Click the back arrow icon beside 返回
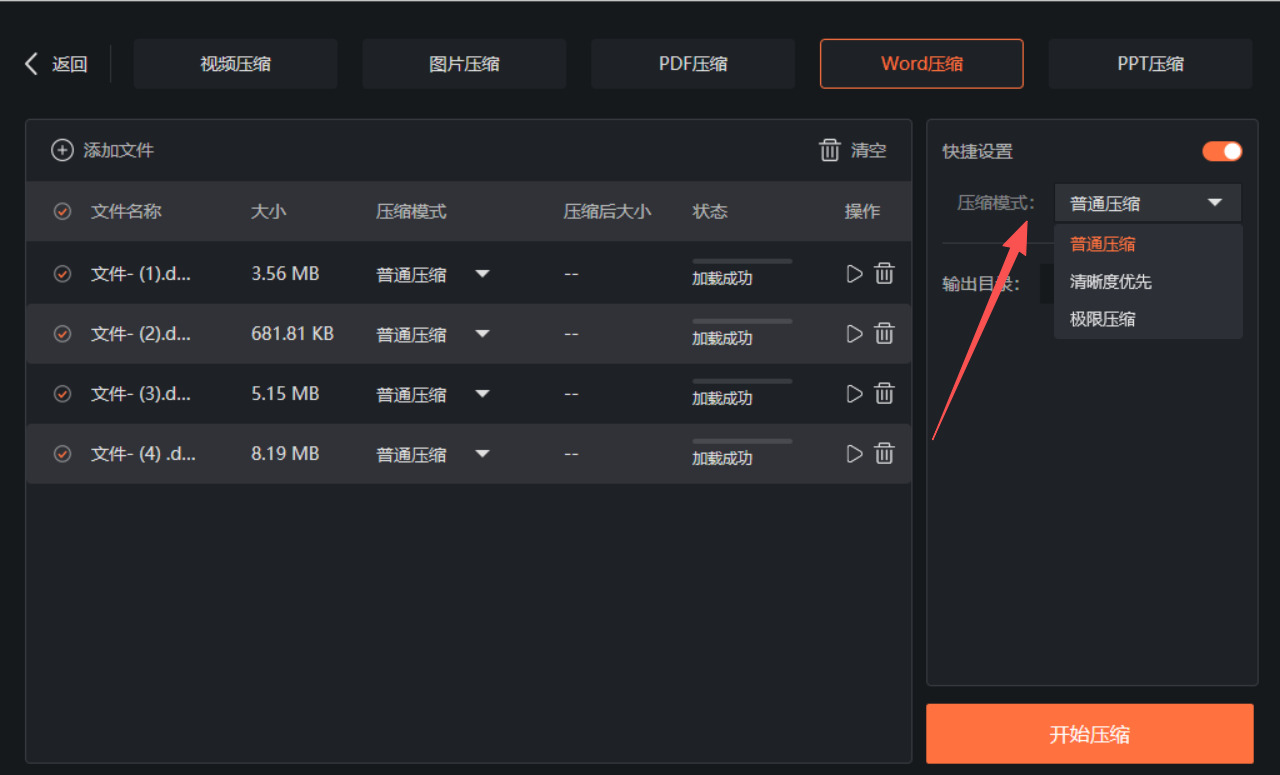The height and width of the screenshot is (775, 1280). click(31, 64)
